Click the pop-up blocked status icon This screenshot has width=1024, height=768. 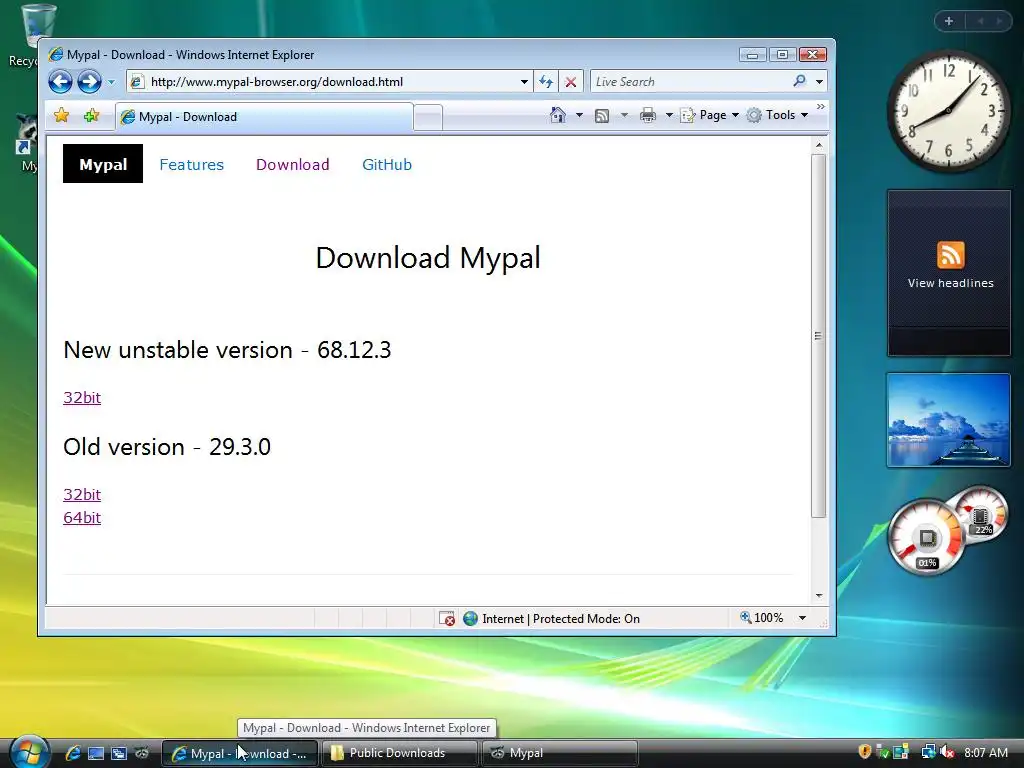[x=447, y=618]
